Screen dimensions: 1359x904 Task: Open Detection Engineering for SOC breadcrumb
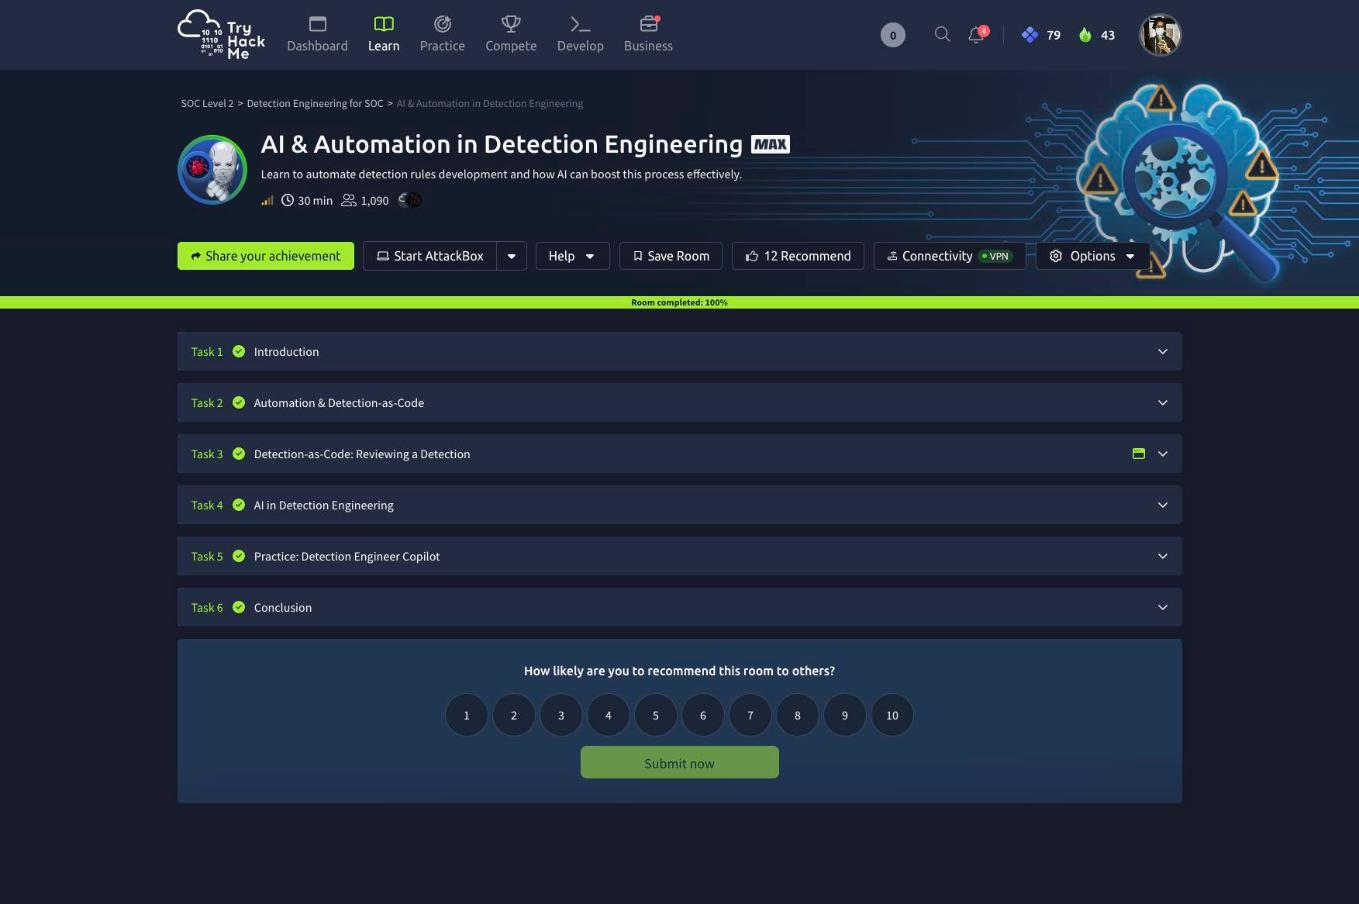(315, 103)
